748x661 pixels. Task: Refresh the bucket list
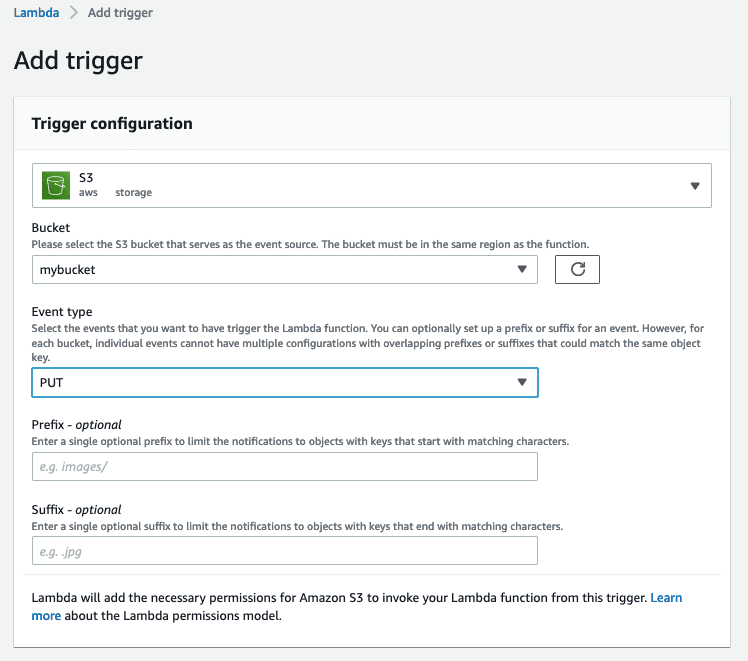(577, 269)
